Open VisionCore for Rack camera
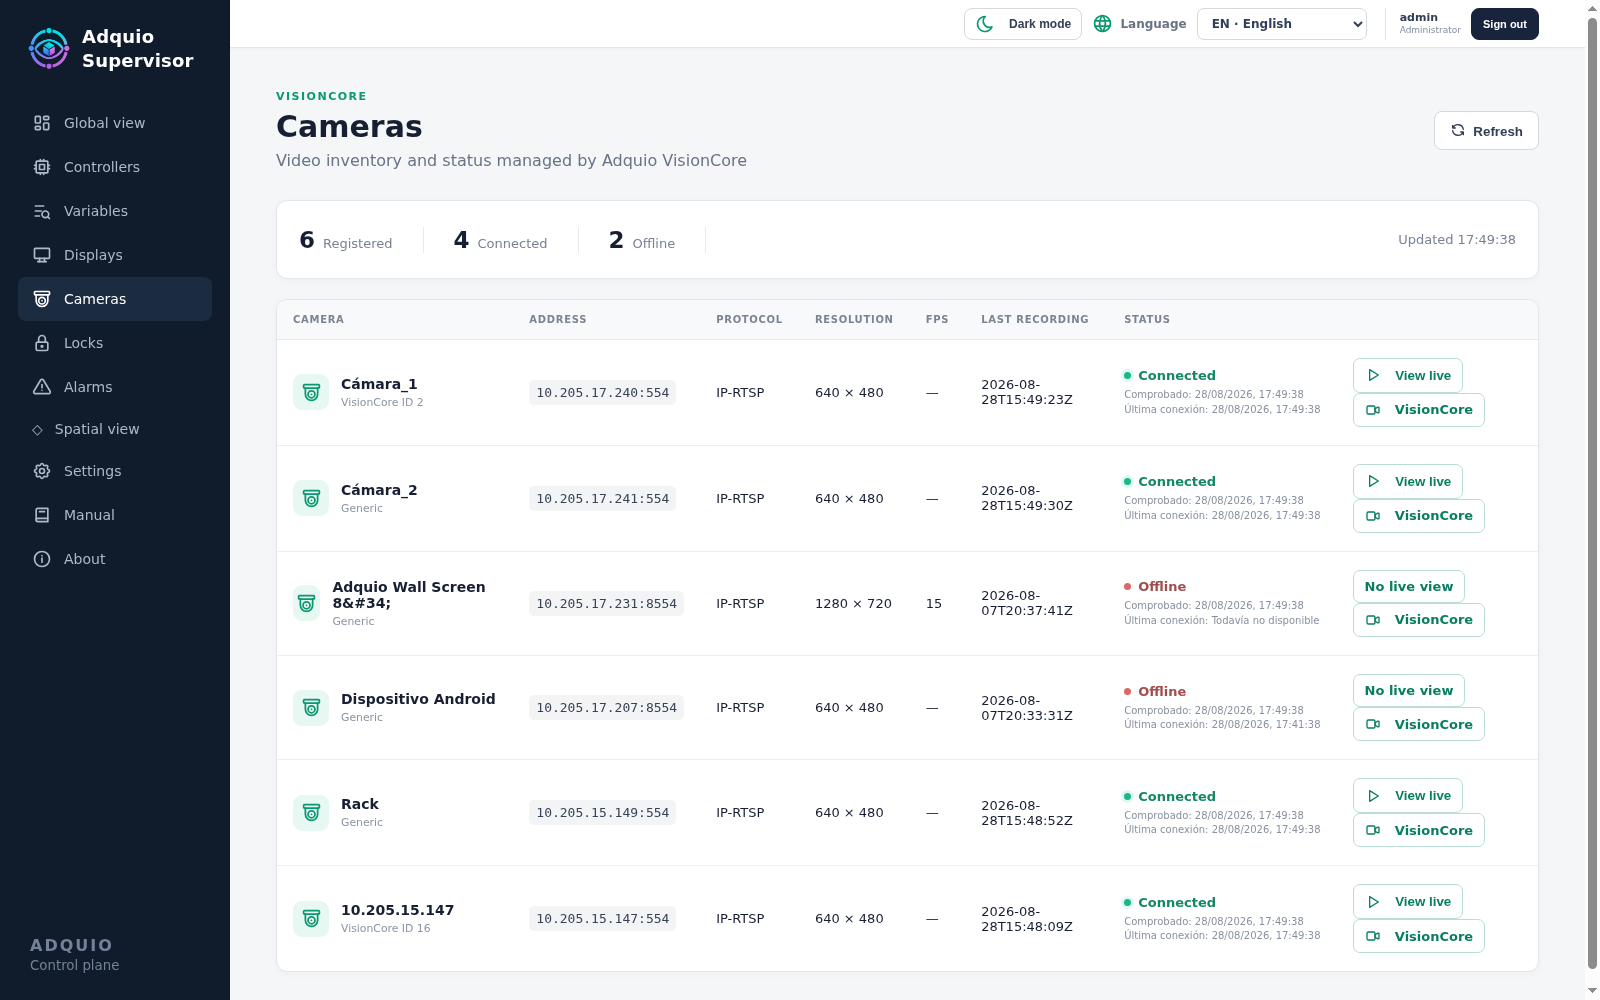This screenshot has height=1000, width=1600. [1419, 831]
